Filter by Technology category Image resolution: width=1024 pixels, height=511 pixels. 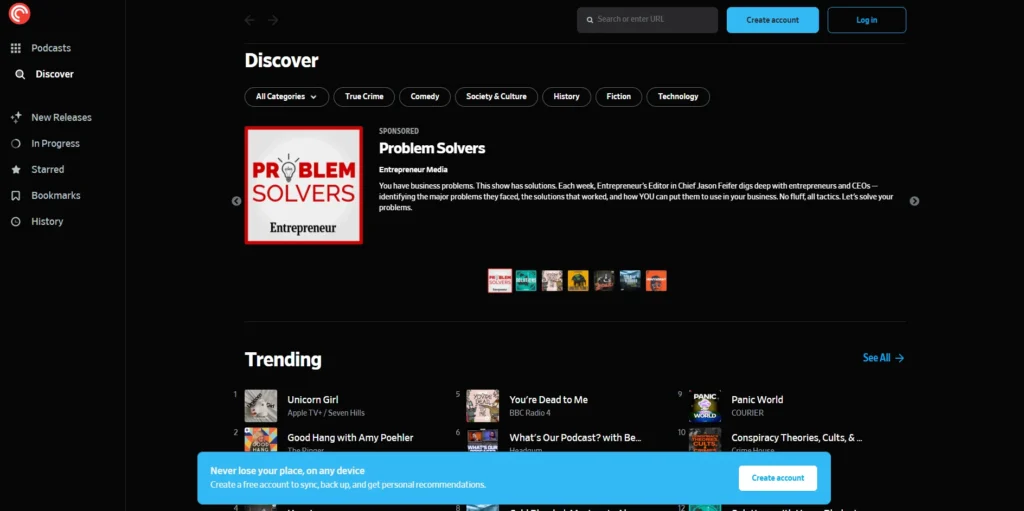point(678,97)
